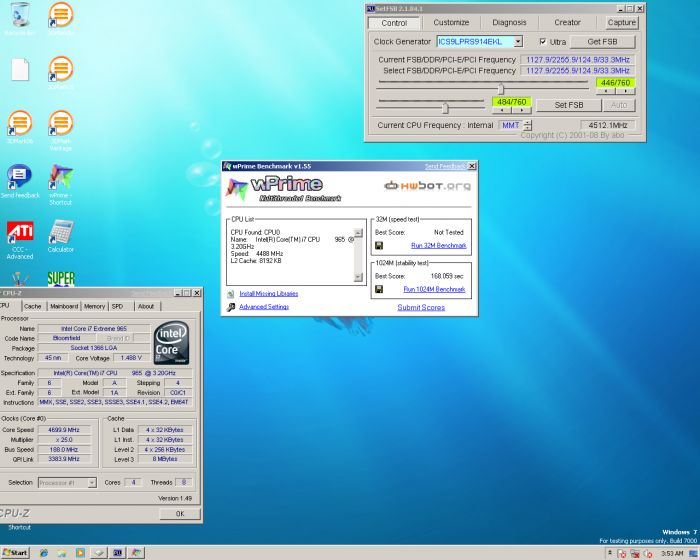Open the SUPER desktop icon

61,279
